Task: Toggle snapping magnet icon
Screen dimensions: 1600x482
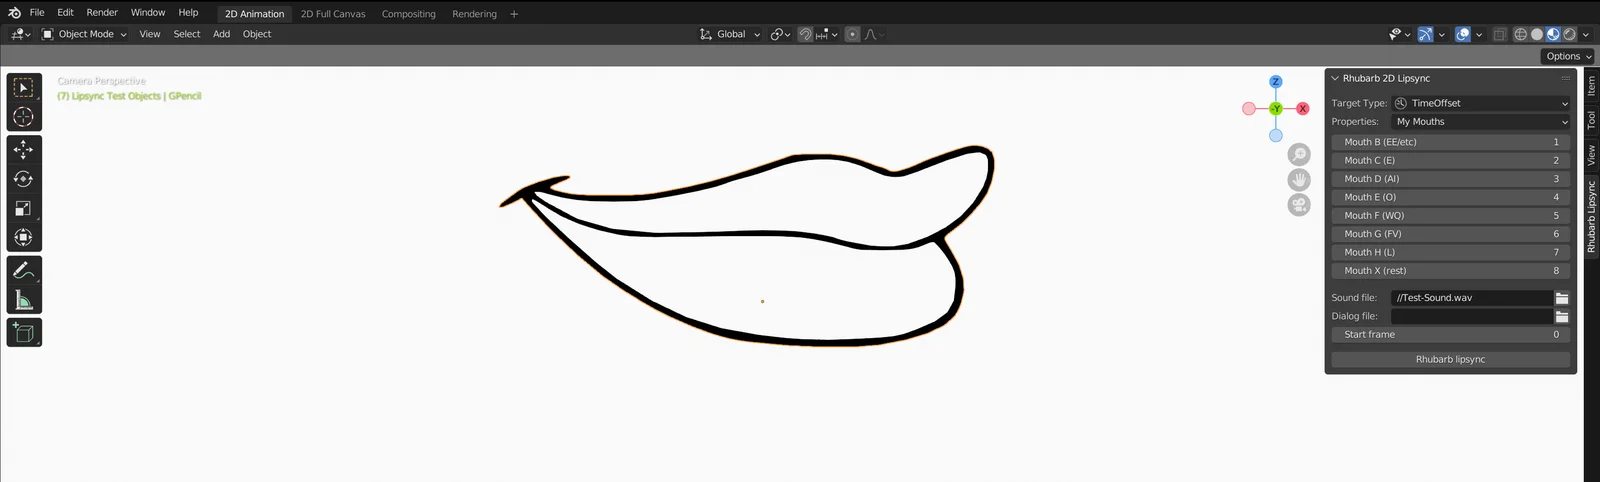Action: pyautogui.click(x=805, y=34)
